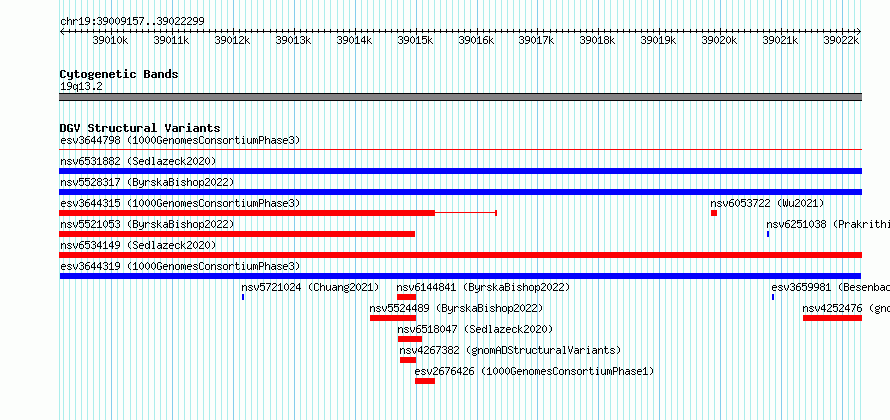Viewport: 890px width, 420px height.
Task: Click the 39022k ruler position
Action: click(842, 40)
